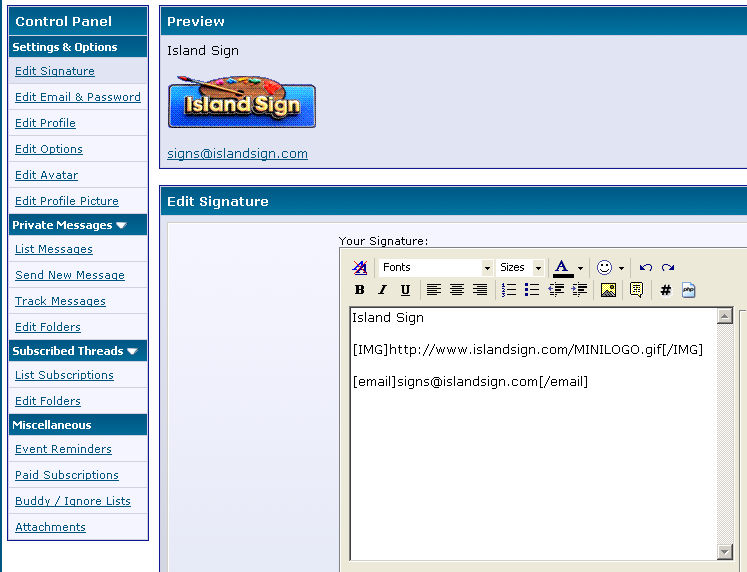Click the Insert Image icon
747x572 pixels.
click(608, 290)
